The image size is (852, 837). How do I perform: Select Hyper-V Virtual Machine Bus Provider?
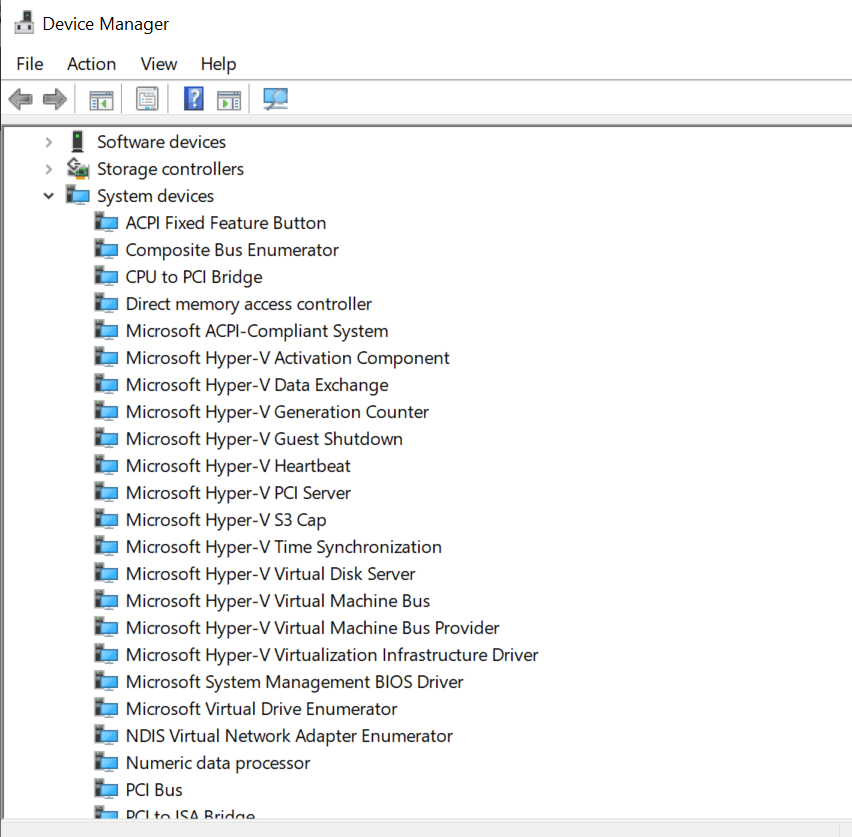coord(312,628)
